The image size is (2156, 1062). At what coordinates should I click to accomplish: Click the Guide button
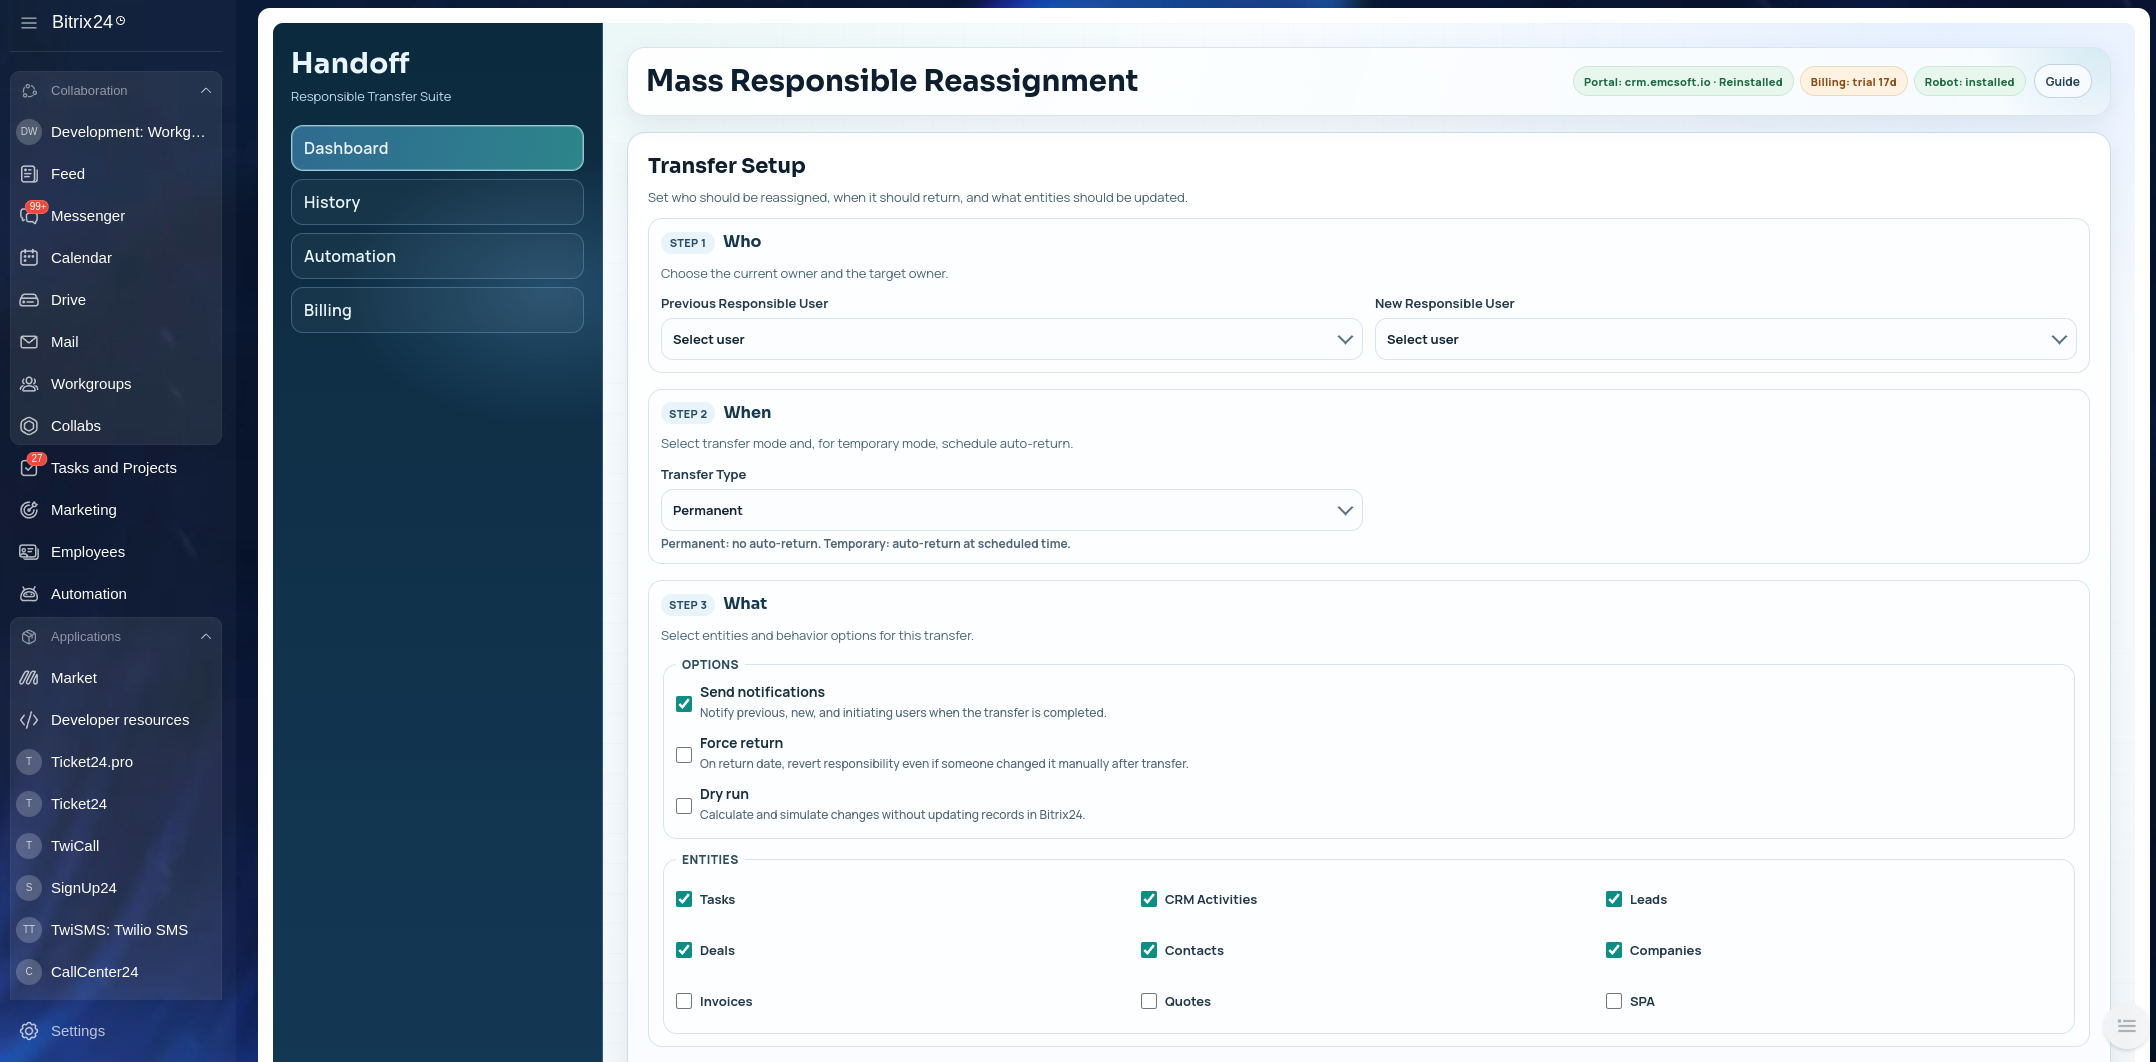point(2062,82)
